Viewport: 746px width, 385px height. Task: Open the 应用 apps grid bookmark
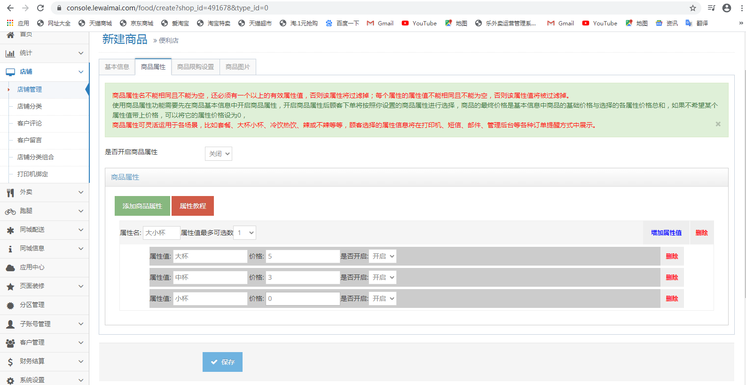[x=18, y=23]
